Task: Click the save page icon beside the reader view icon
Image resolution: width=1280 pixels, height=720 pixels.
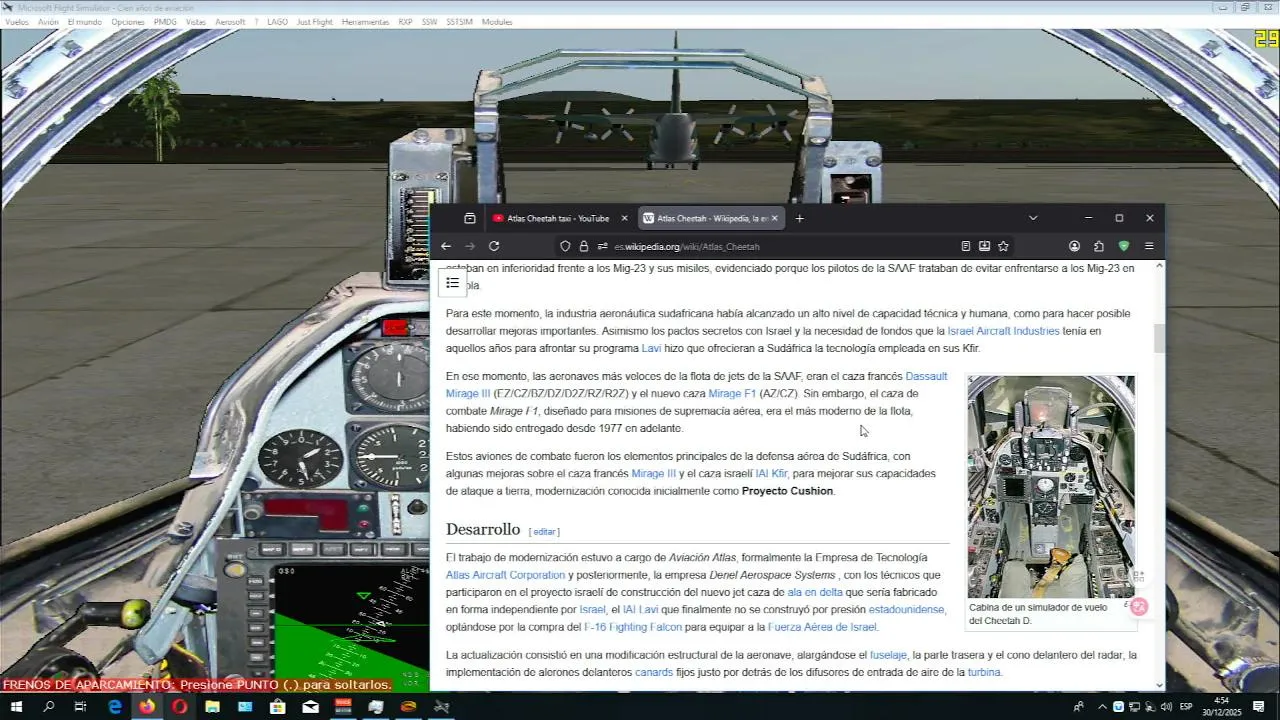Action: pos(984,246)
